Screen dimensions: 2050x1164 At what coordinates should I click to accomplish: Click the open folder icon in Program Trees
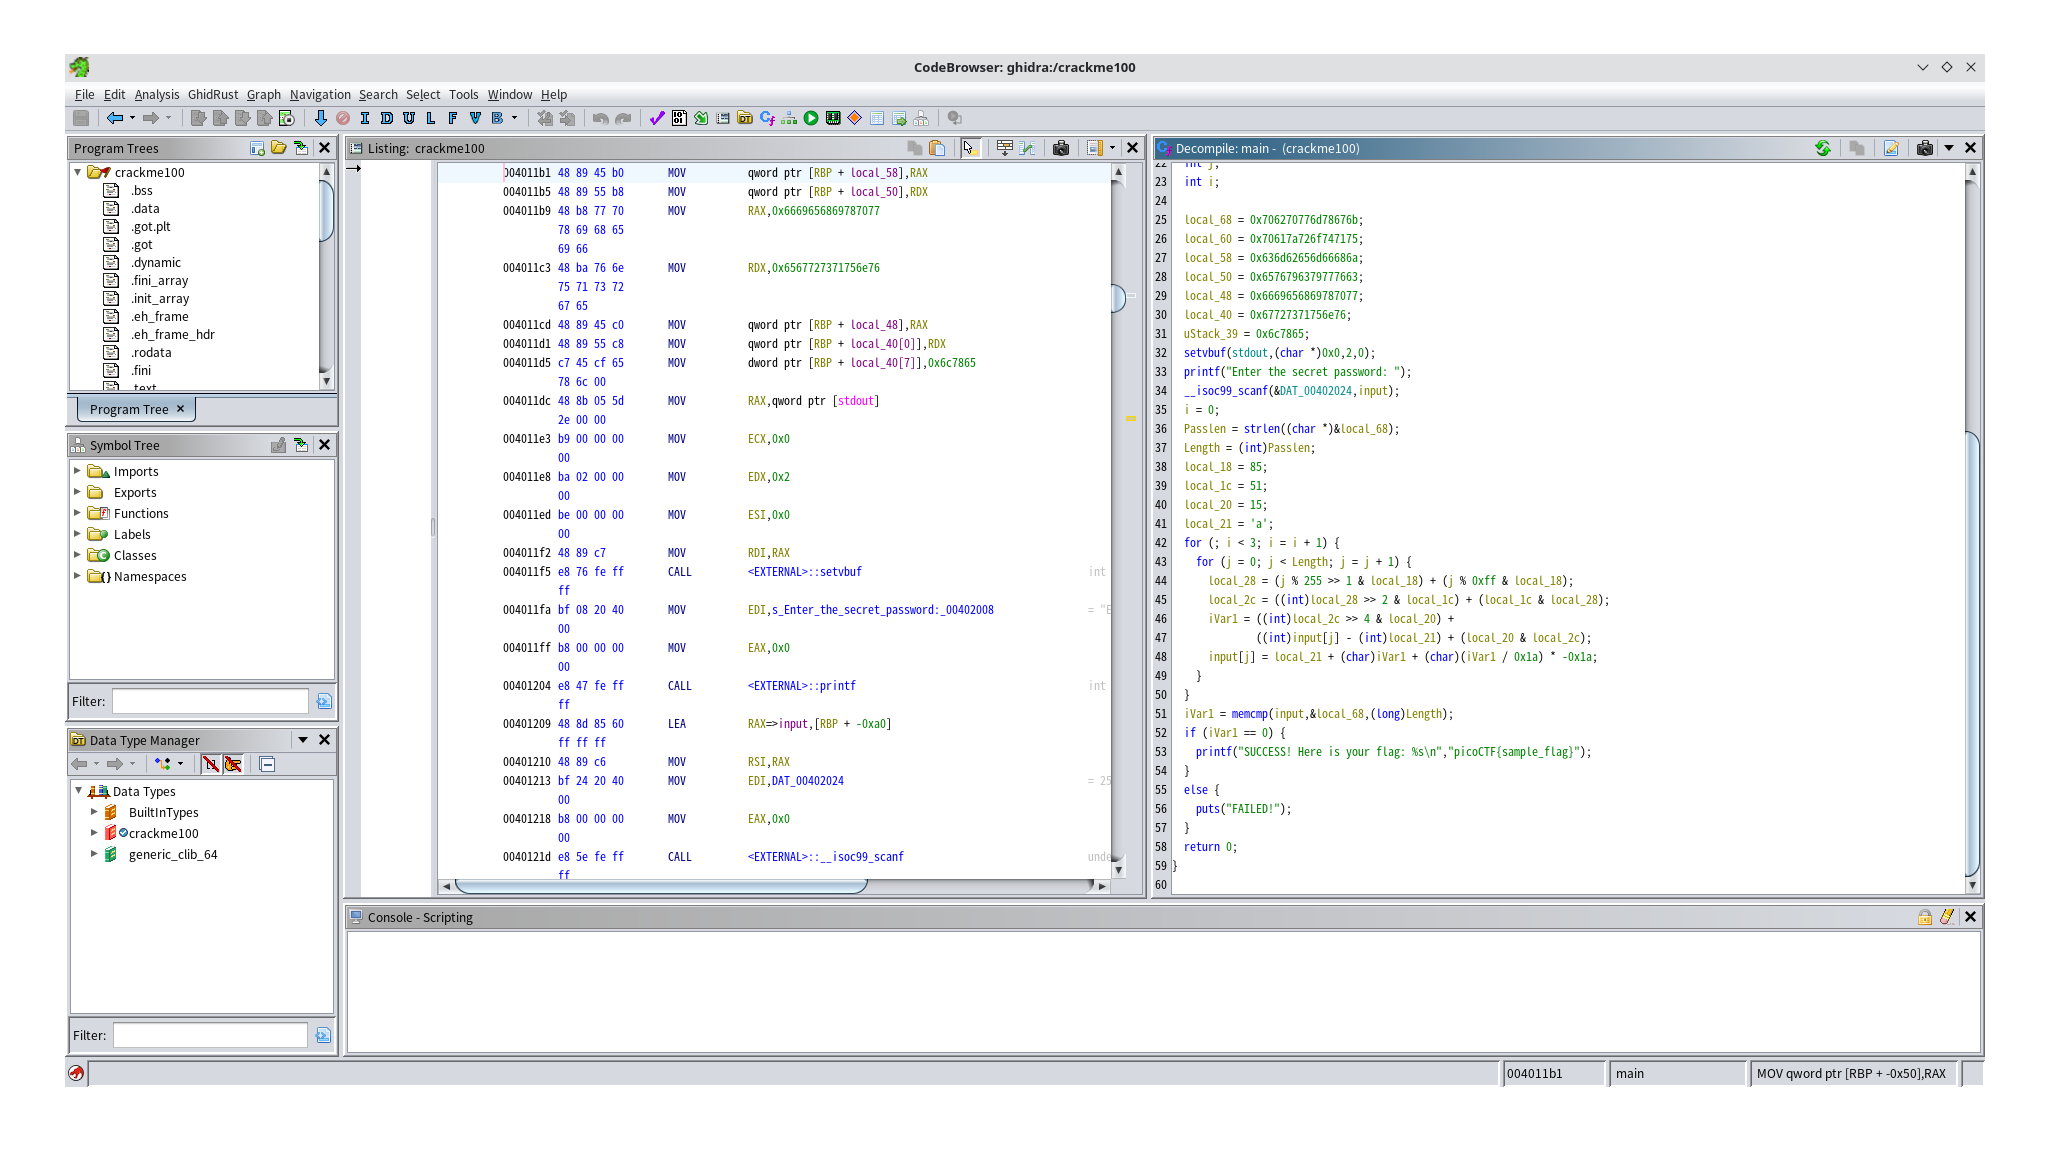(x=279, y=148)
